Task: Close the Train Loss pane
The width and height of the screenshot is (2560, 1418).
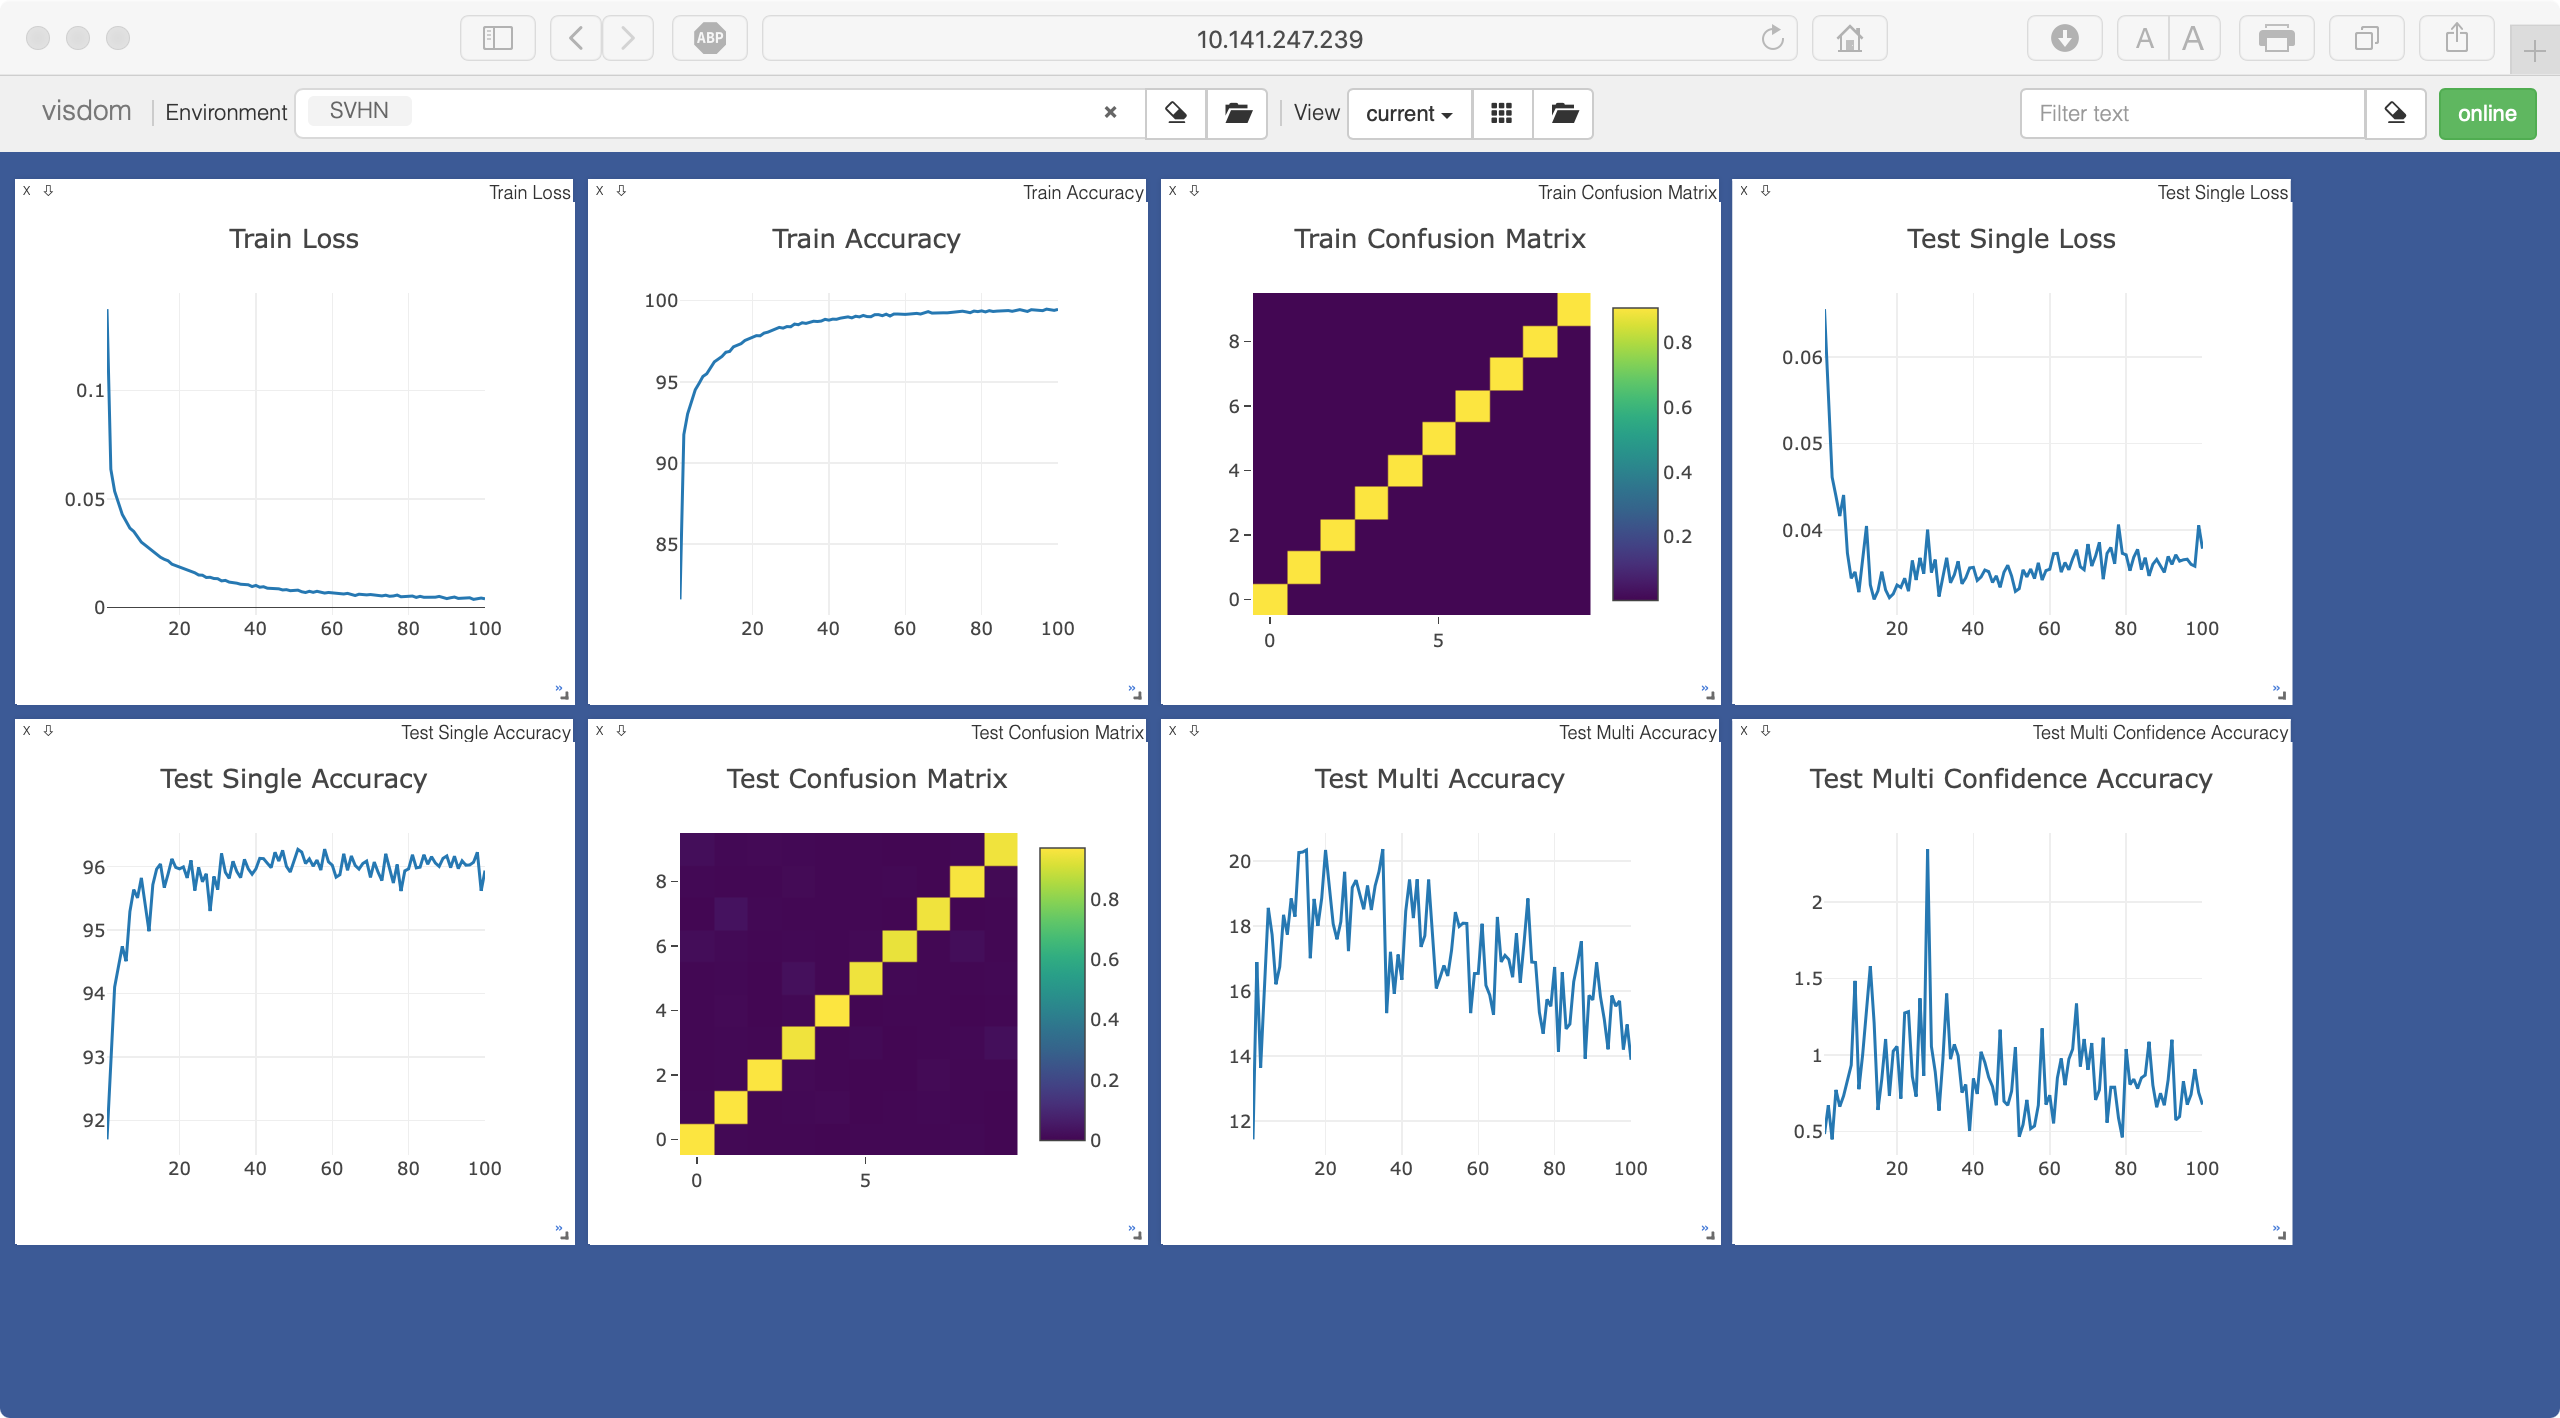Action: 27,191
